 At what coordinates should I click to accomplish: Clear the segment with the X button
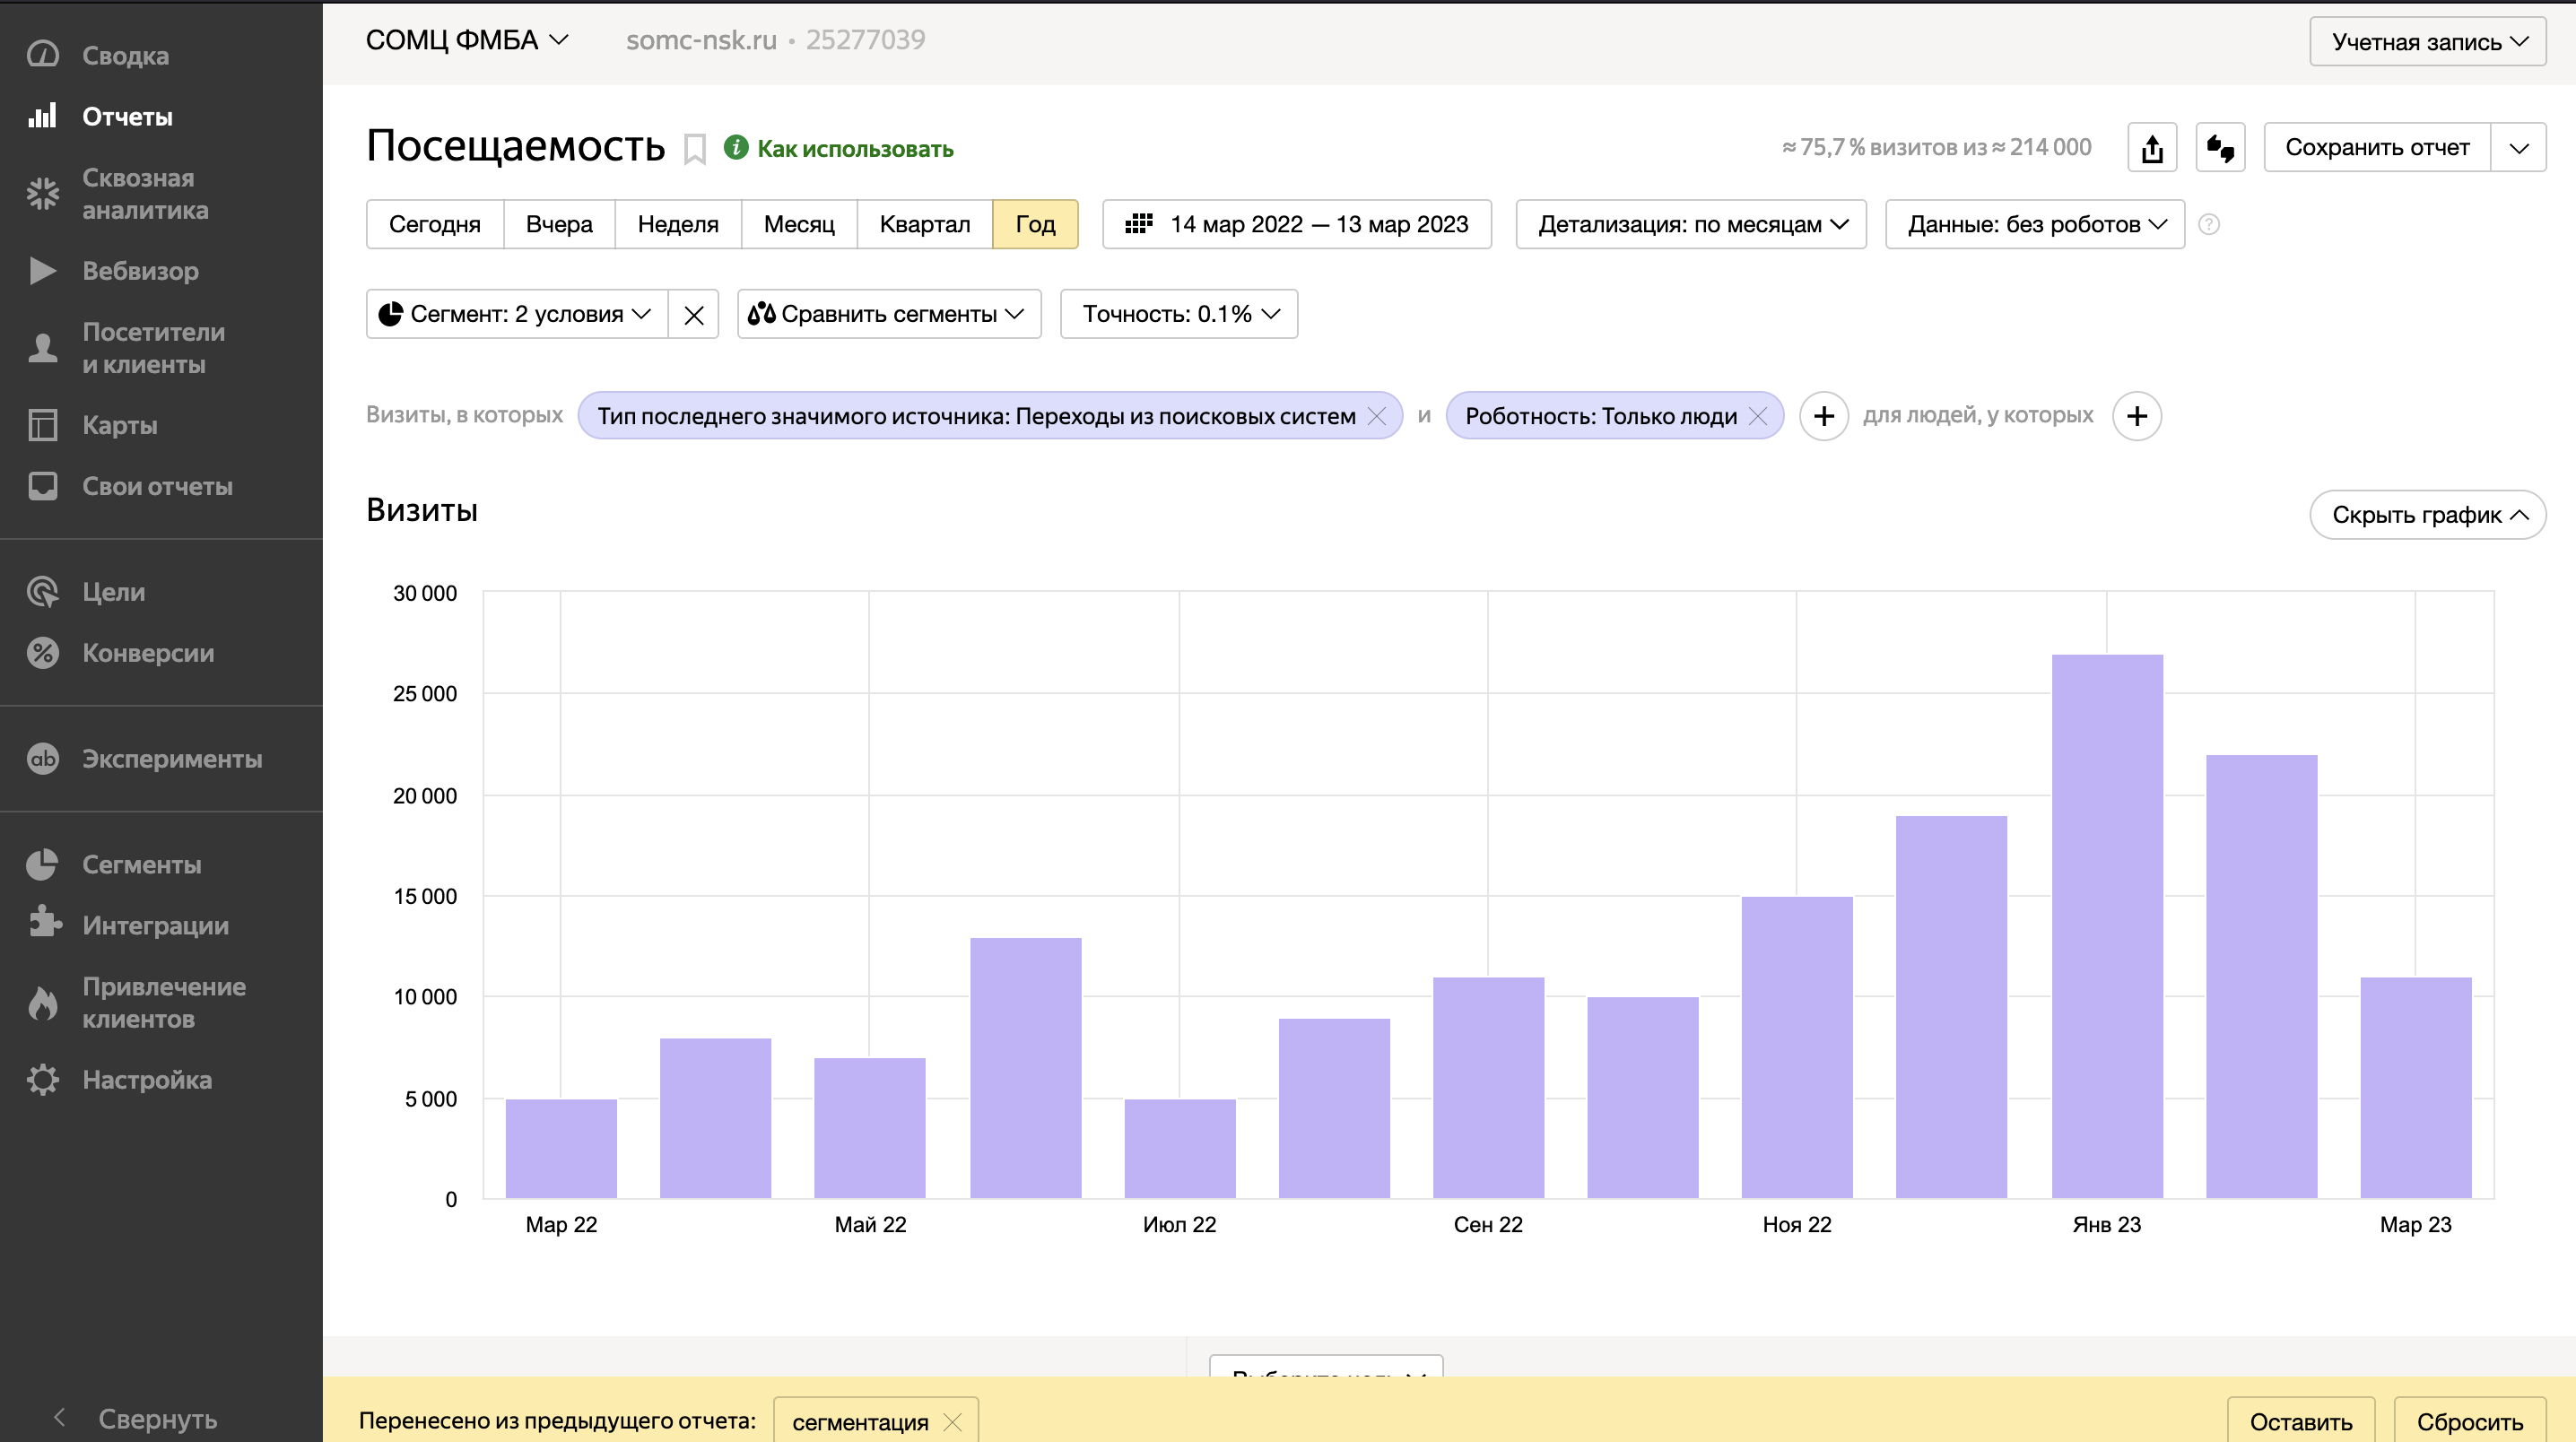[693, 315]
